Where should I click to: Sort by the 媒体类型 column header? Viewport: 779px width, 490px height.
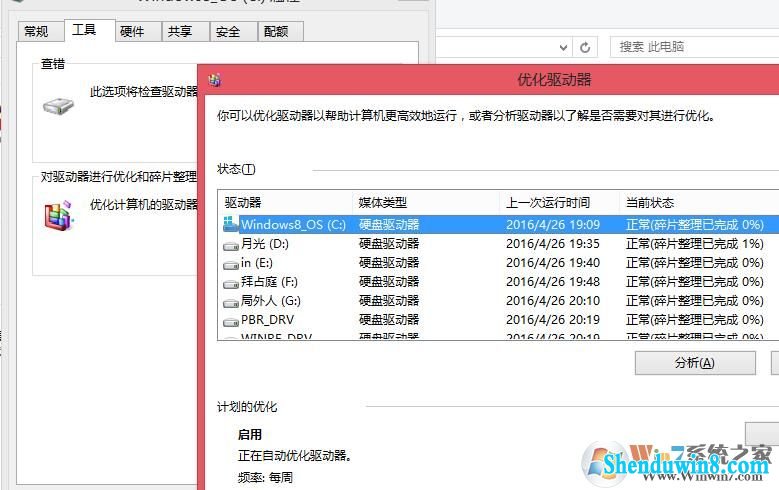(x=426, y=202)
